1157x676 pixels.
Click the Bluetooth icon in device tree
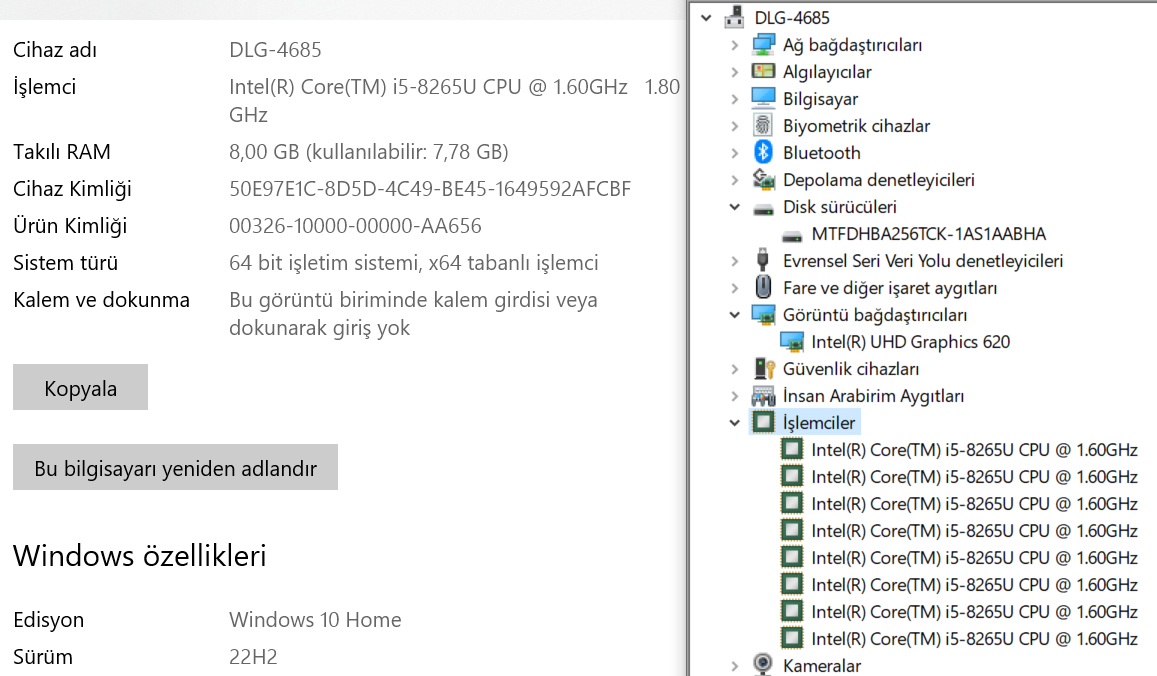point(763,153)
